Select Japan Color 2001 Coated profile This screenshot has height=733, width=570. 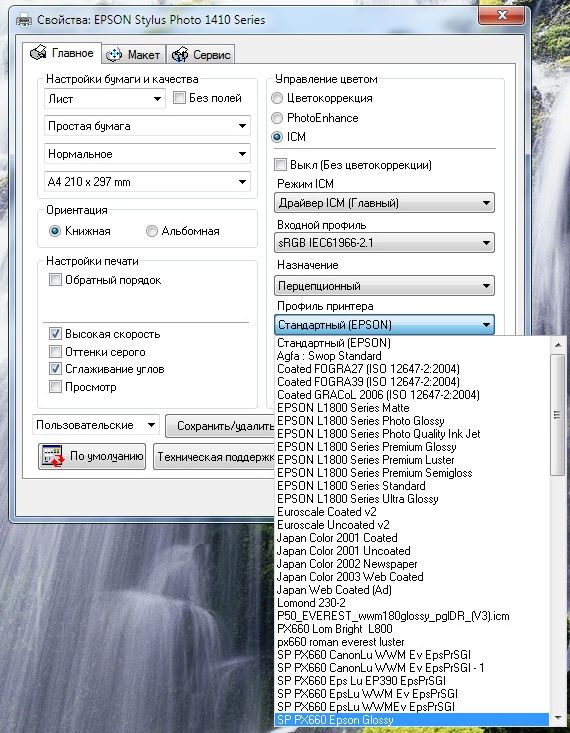[412, 538]
